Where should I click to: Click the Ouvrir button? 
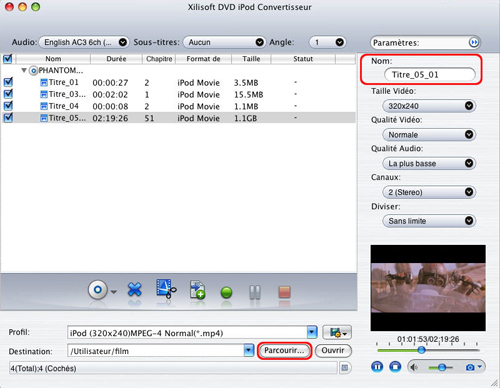333,350
